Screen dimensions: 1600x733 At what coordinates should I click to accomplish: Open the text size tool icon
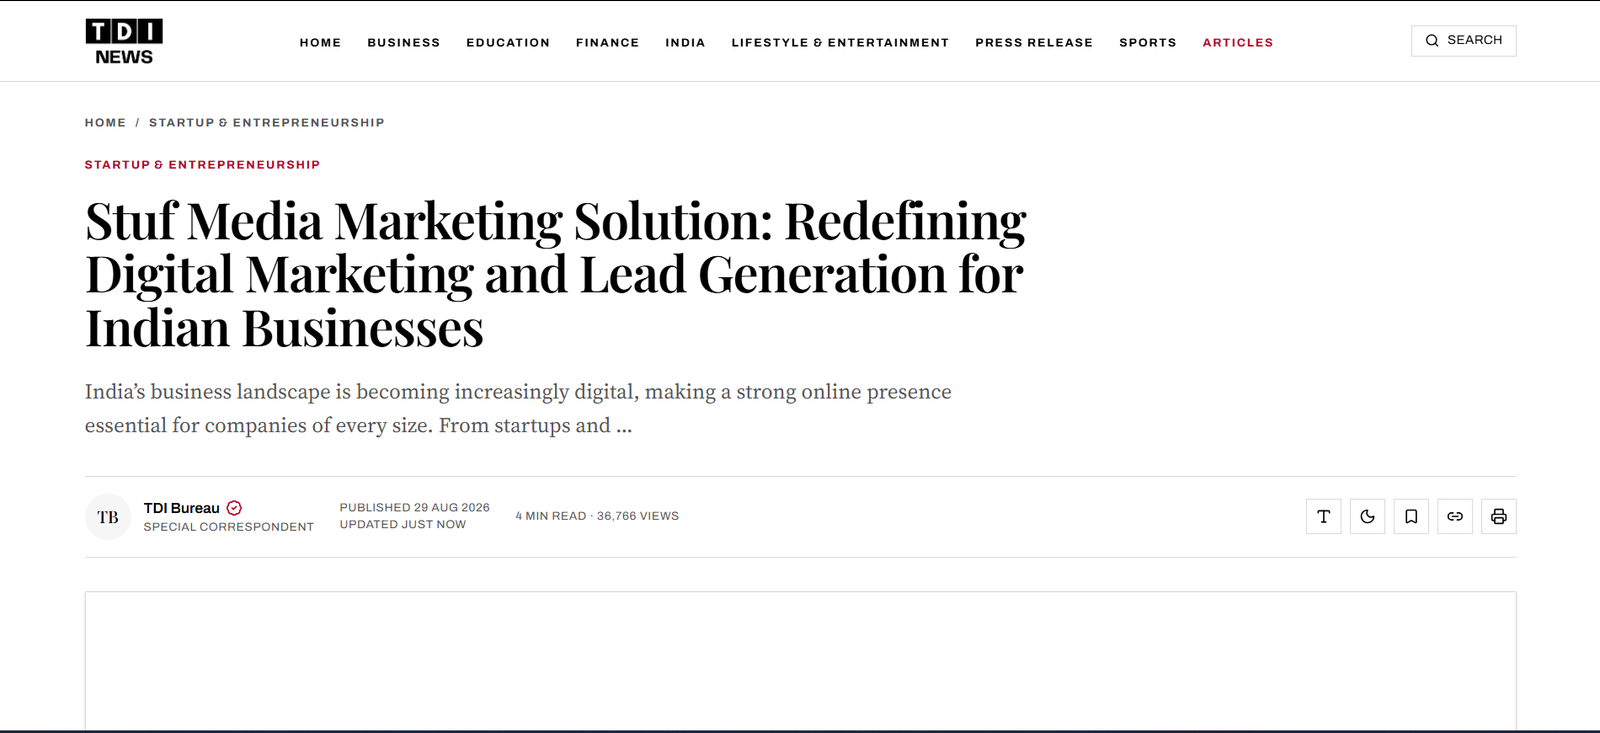pos(1323,516)
